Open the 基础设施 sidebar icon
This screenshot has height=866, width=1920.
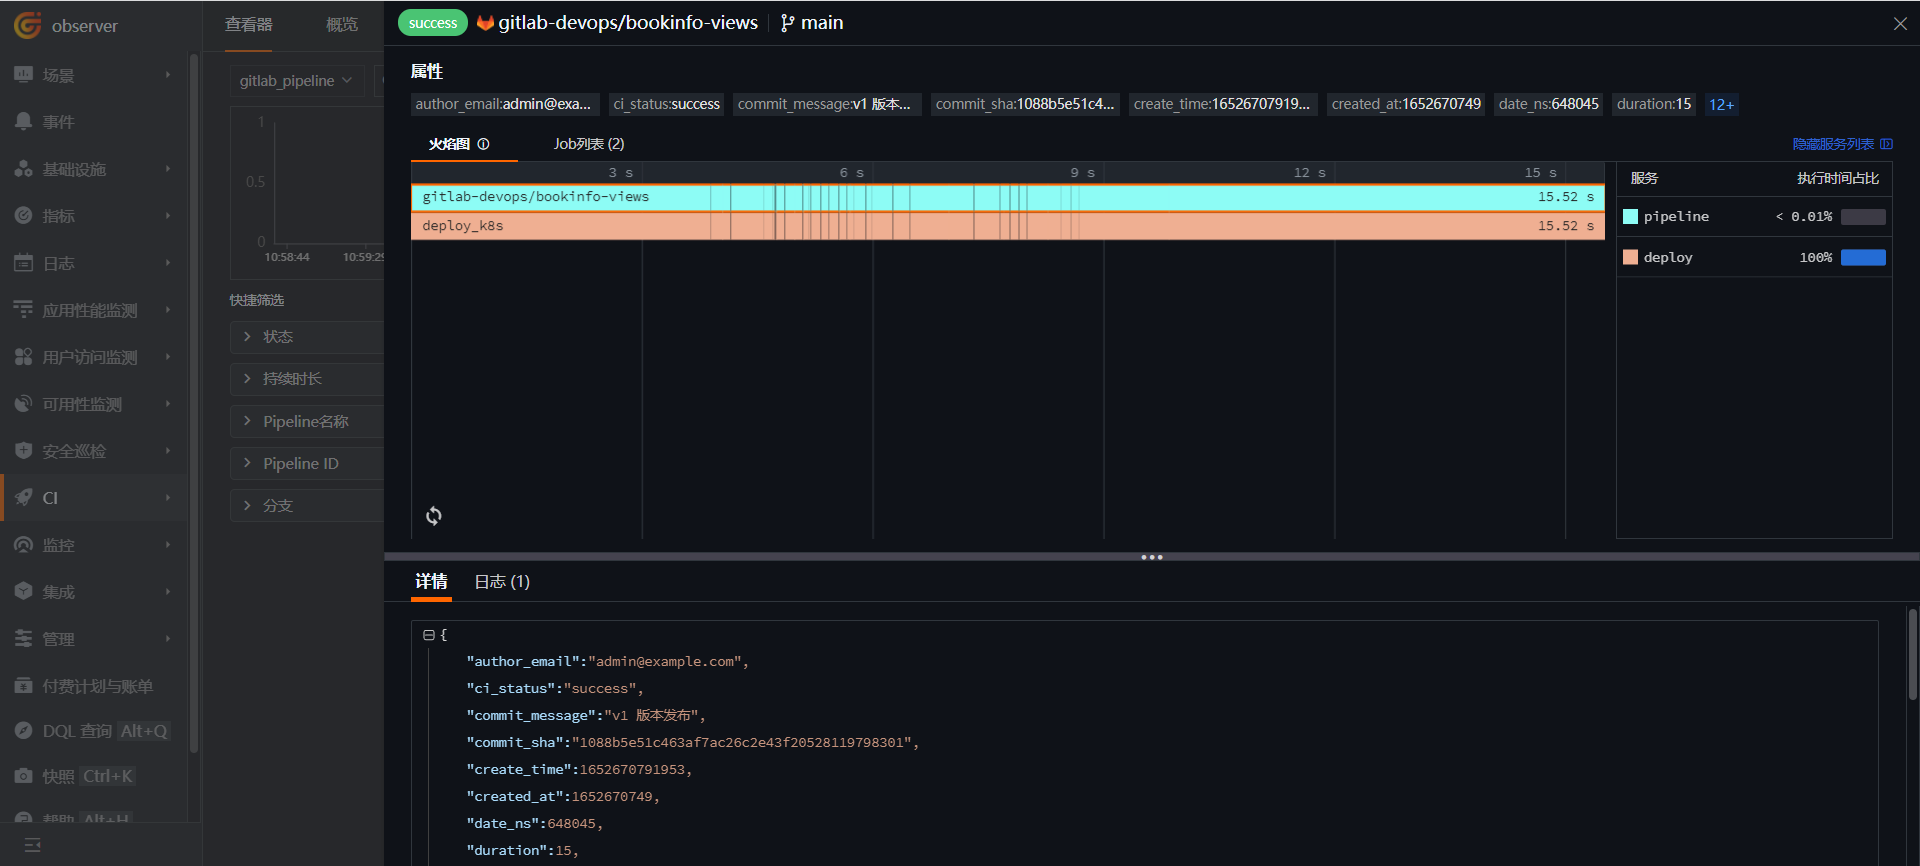pyautogui.click(x=23, y=169)
